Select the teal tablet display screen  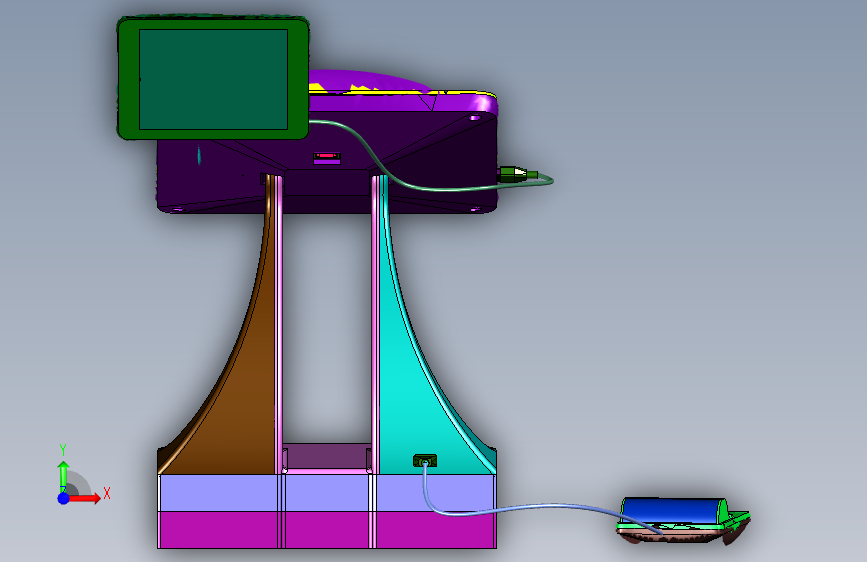tap(213, 79)
